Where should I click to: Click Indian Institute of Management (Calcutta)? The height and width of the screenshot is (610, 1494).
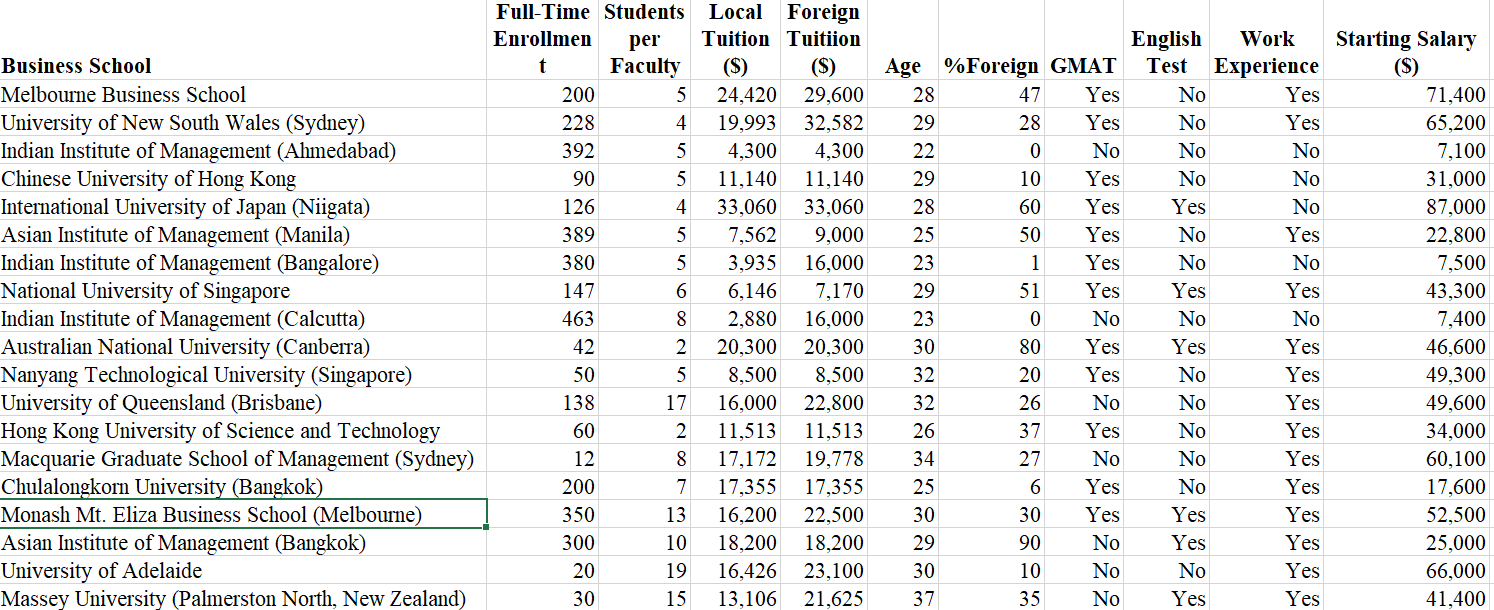click(x=244, y=319)
